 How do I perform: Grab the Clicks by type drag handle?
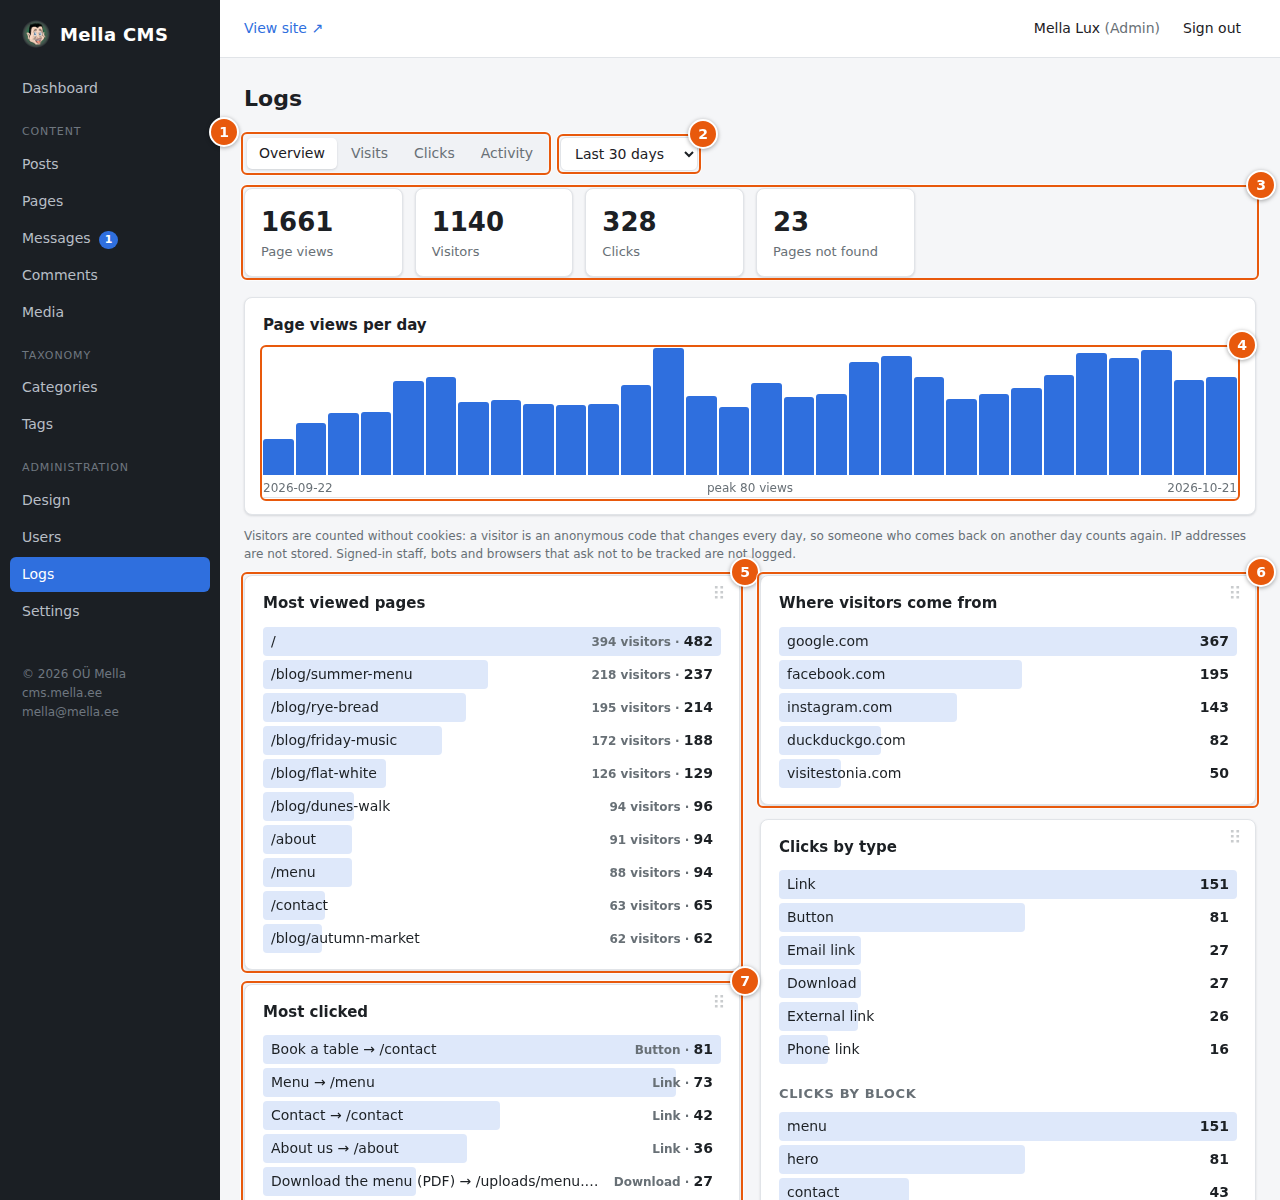(1235, 836)
